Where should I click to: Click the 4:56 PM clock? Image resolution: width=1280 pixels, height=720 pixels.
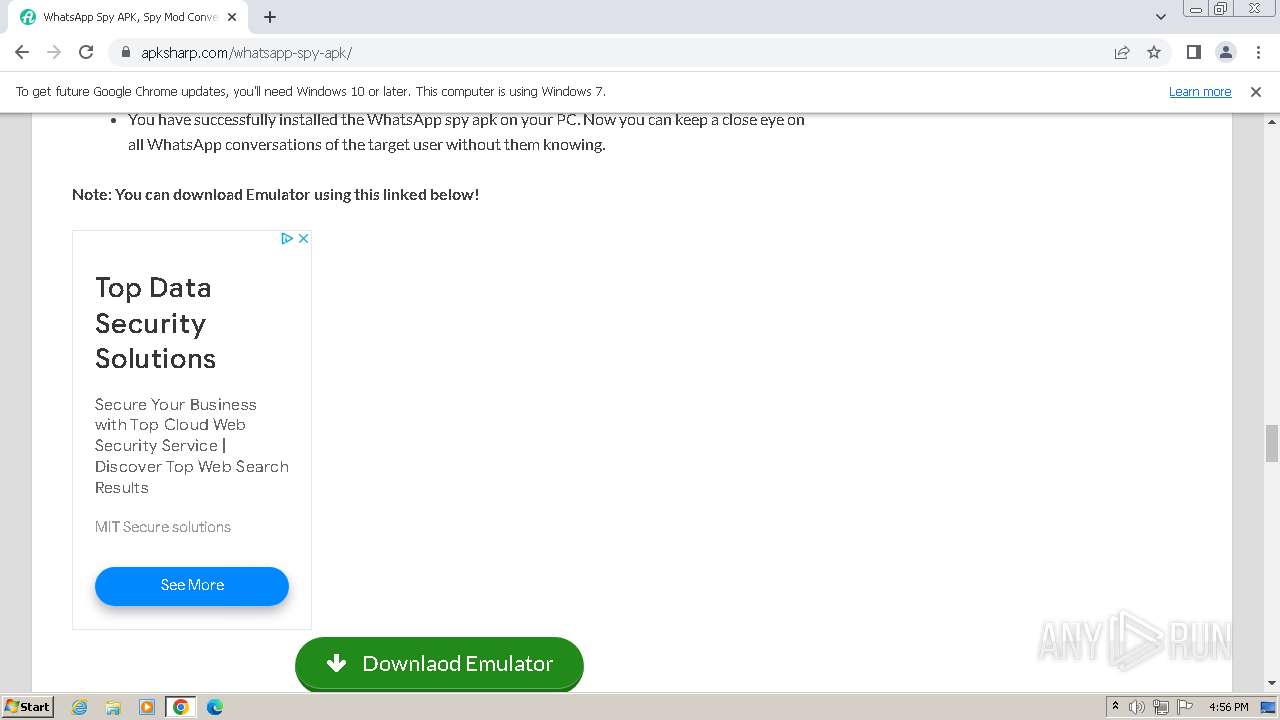tap(1229, 707)
